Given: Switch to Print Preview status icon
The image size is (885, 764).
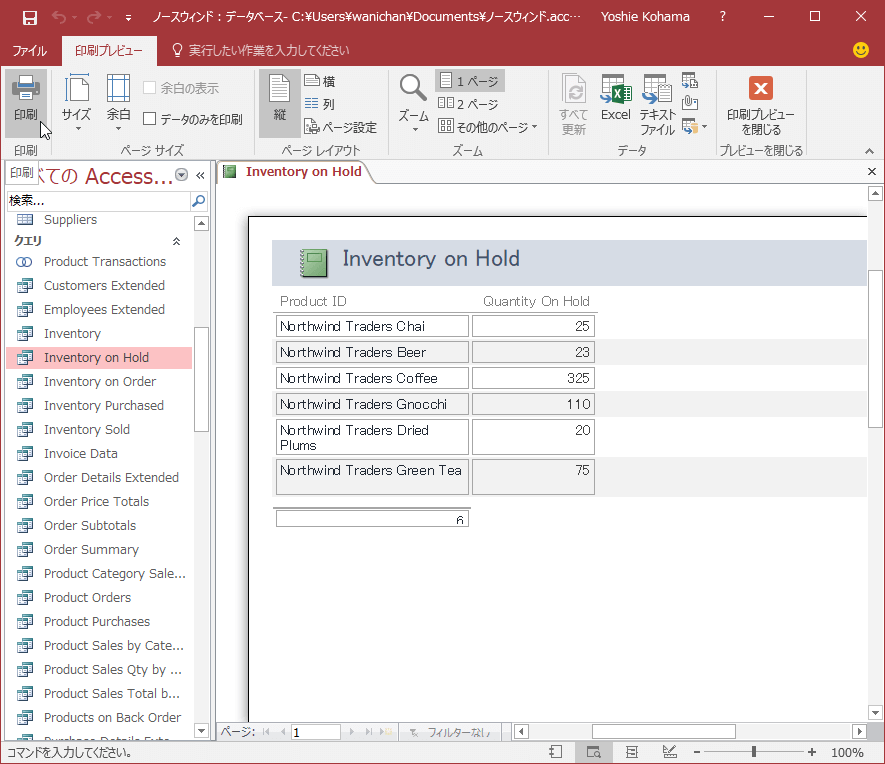Looking at the screenshot, I should [594, 752].
